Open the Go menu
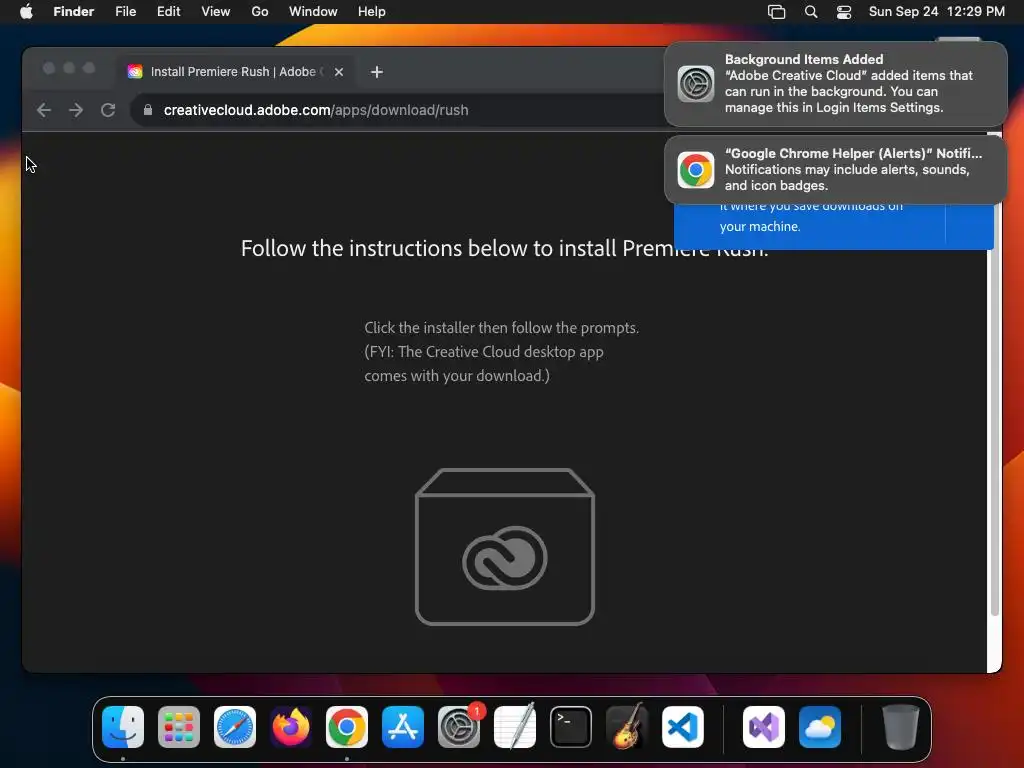This screenshot has width=1024, height=768. (x=259, y=12)
